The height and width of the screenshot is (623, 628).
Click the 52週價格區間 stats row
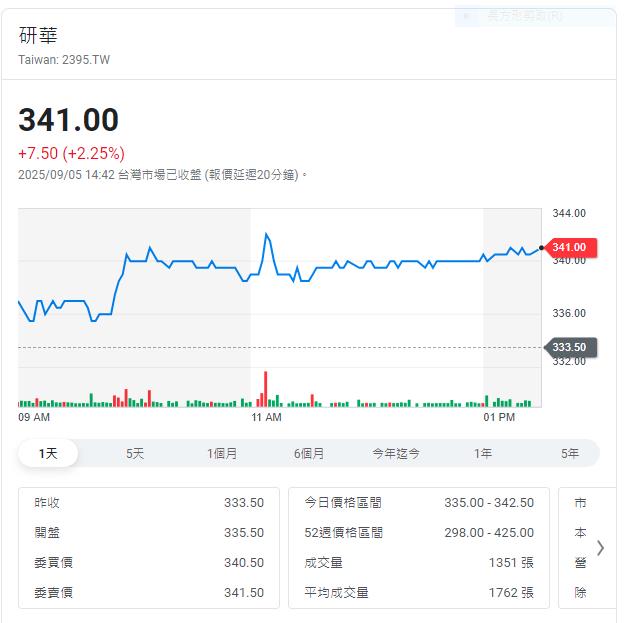(418, 533)
